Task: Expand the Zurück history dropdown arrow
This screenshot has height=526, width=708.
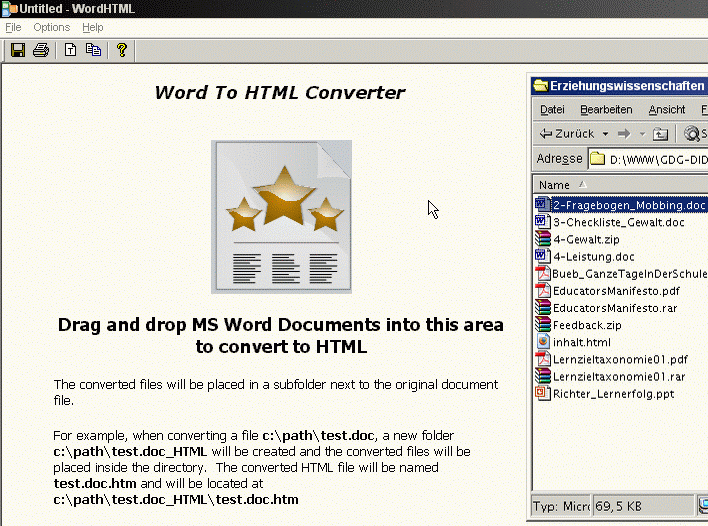Action: pyautogui.click(x=604, y=134)
